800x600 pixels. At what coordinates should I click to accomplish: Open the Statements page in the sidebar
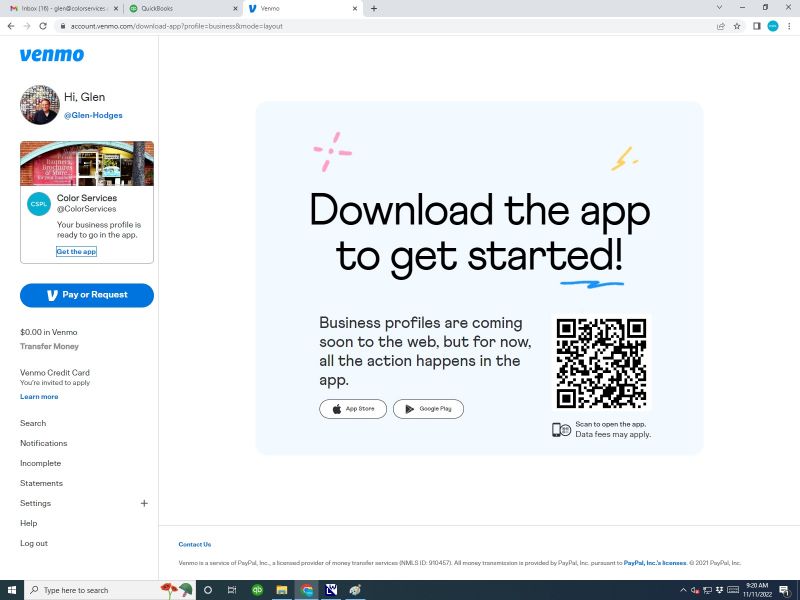(41, 483)
